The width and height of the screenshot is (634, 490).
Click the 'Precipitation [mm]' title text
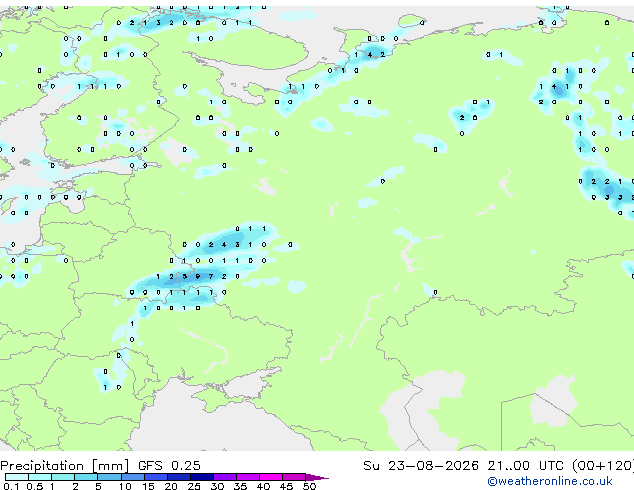click(65, 466)
